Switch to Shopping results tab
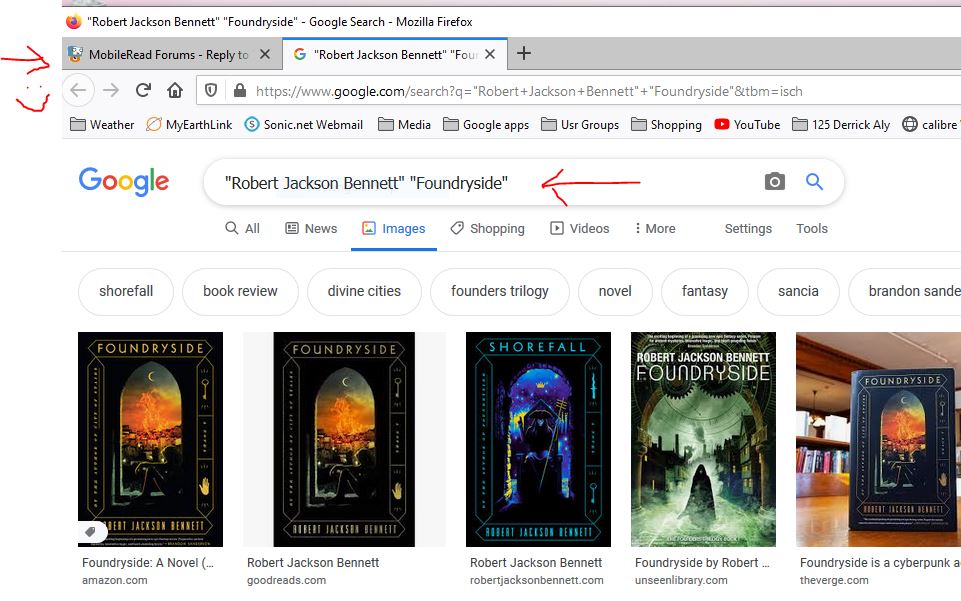The height and width of the screenshot is (601, 961). pos(487,229)
